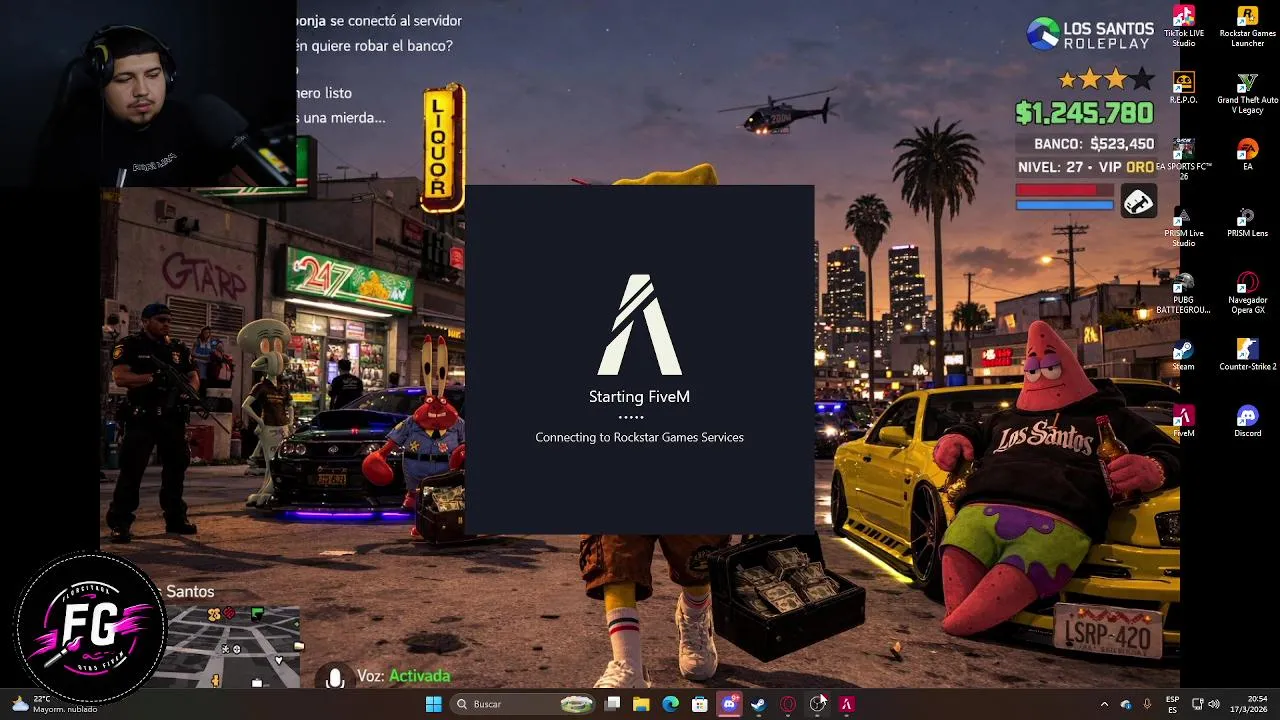1280x720 pixels.
Task: Select PRISM Live Studio desktop icon
Action: (1183, 226)
